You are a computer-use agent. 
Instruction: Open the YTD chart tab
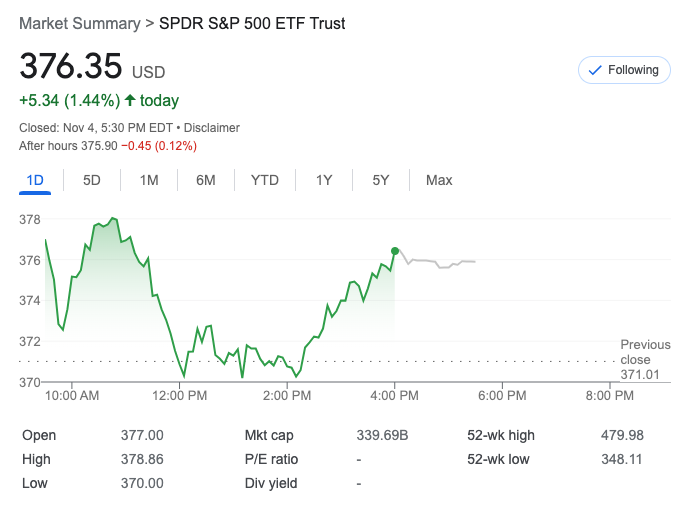[x=264, y=180]
